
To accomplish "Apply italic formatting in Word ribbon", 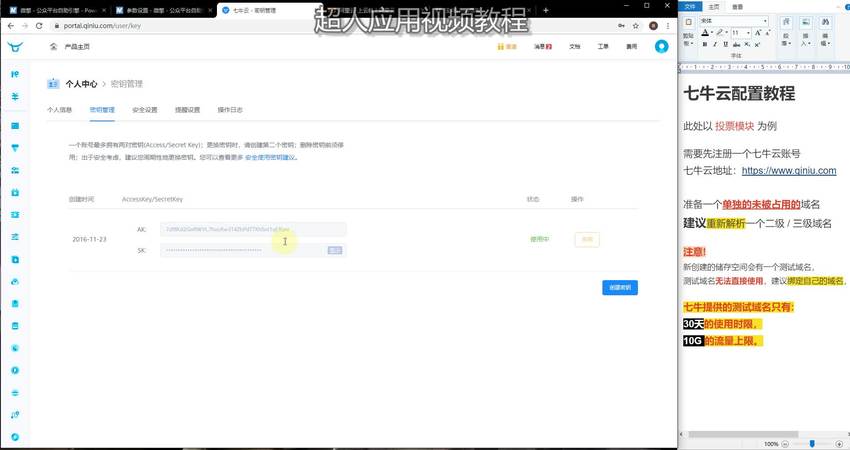I will 715,44.
